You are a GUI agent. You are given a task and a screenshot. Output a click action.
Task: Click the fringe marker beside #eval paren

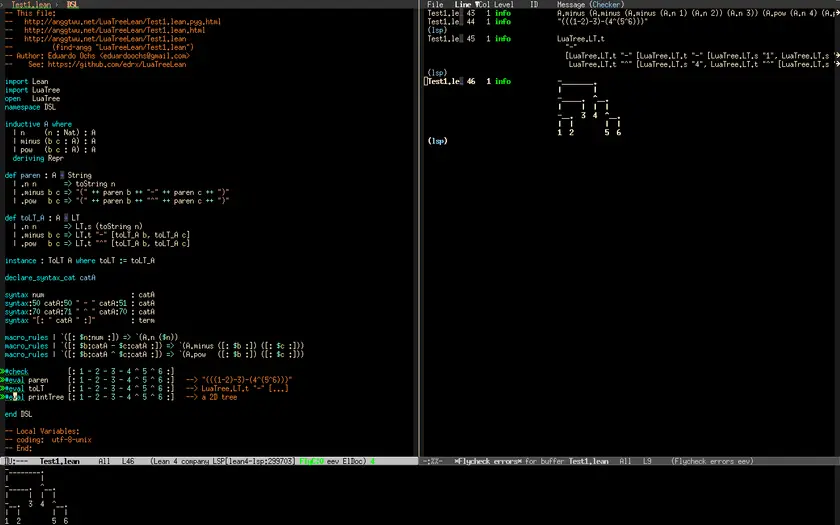coord(3,380)
